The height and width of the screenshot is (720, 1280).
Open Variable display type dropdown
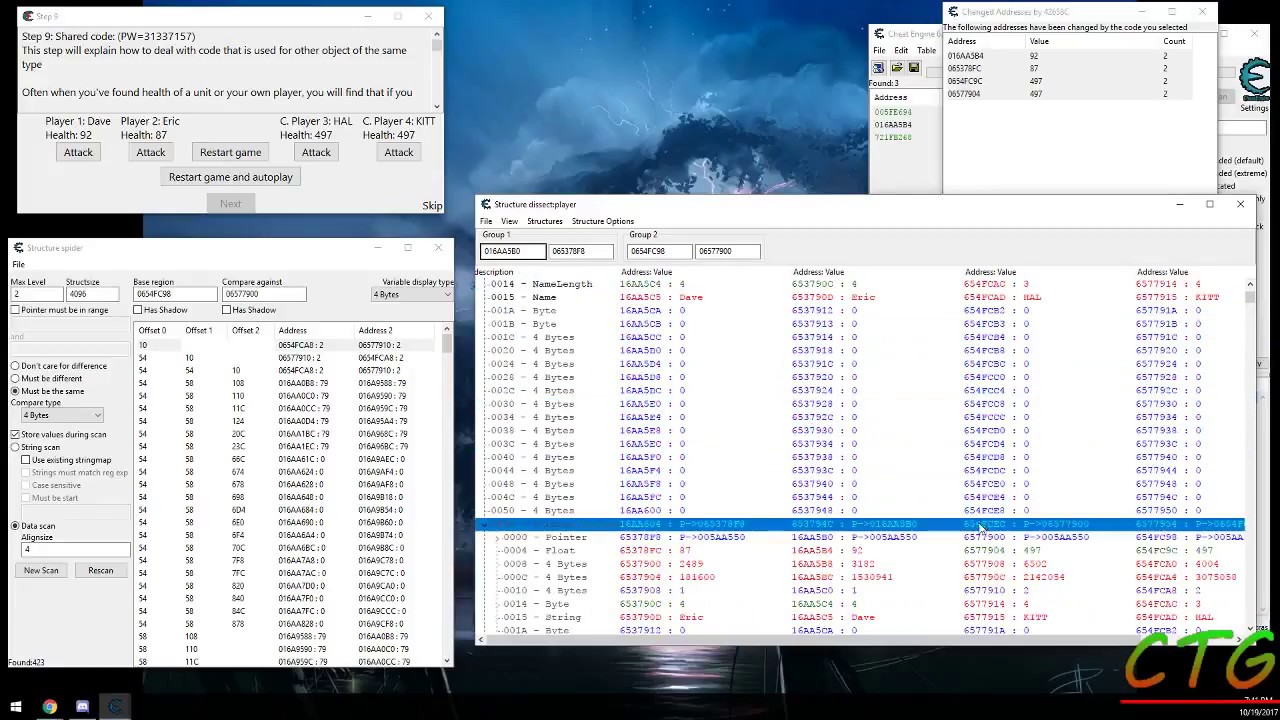tap(412, 294)
